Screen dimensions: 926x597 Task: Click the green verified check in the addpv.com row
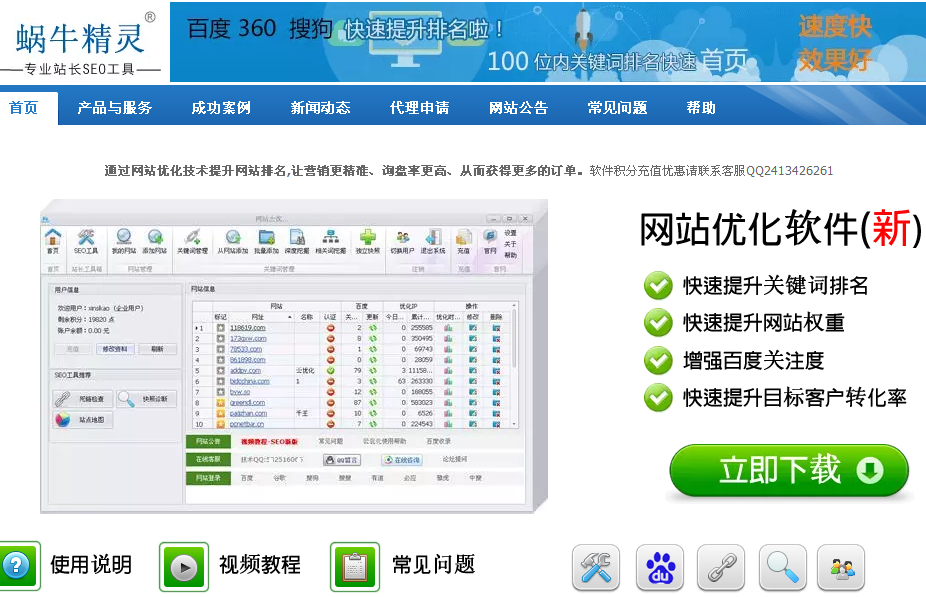pos(331,371)
